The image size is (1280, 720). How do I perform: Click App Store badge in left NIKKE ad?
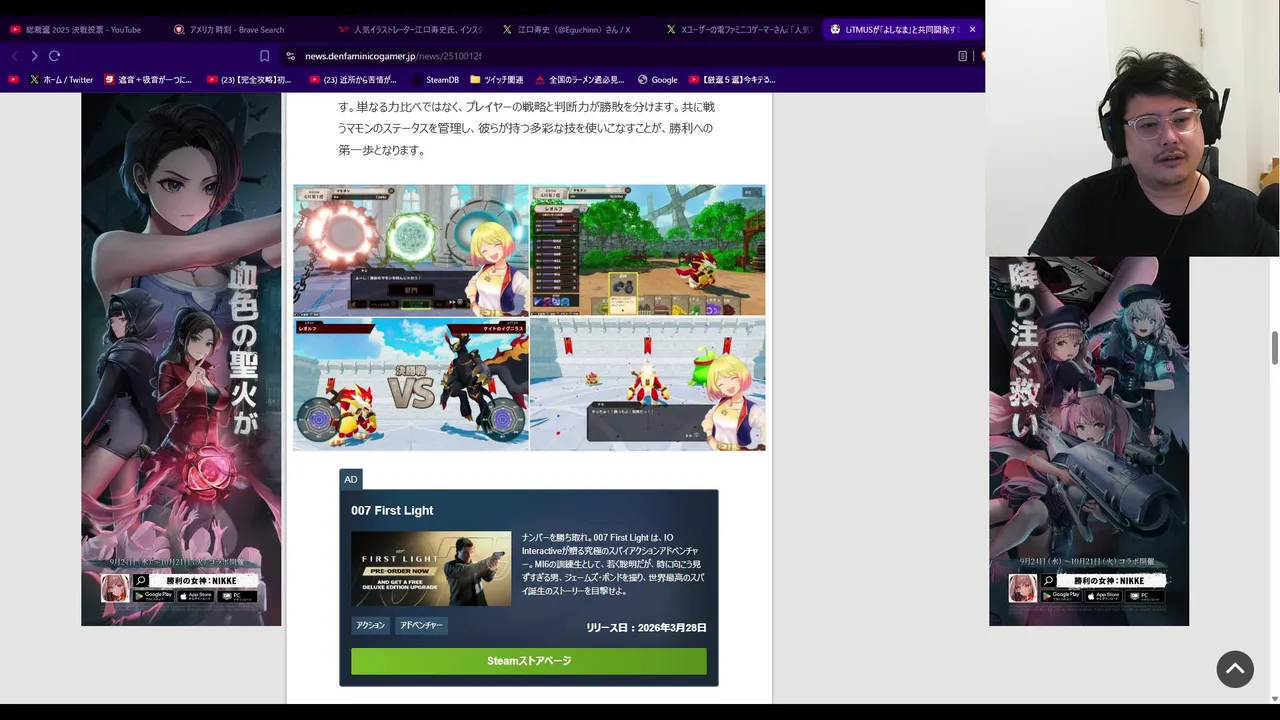195,596
